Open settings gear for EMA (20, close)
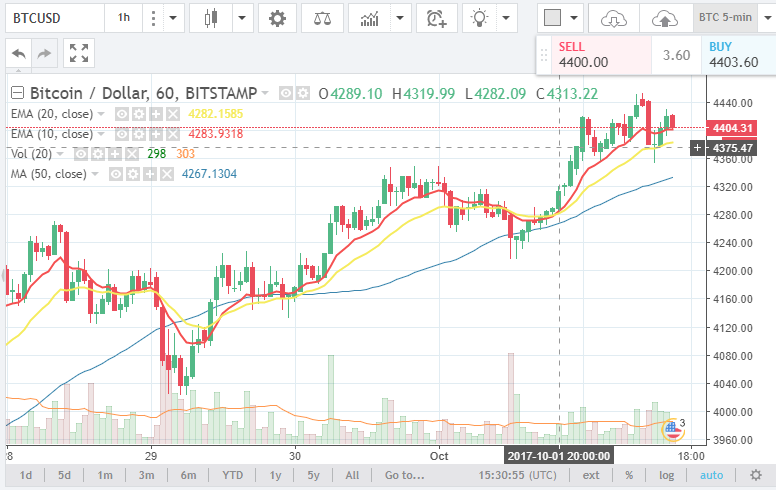 click(x=139, y=114)
